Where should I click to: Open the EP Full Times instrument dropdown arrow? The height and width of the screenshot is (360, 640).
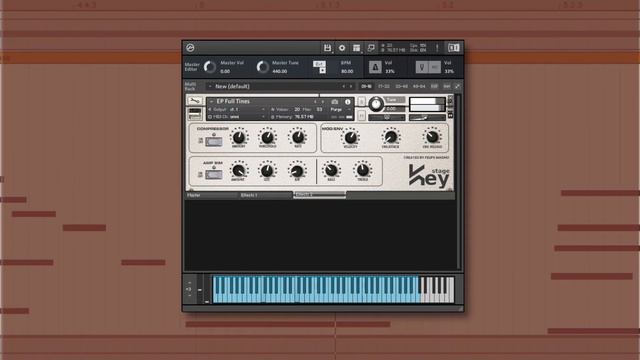[211, 102]
